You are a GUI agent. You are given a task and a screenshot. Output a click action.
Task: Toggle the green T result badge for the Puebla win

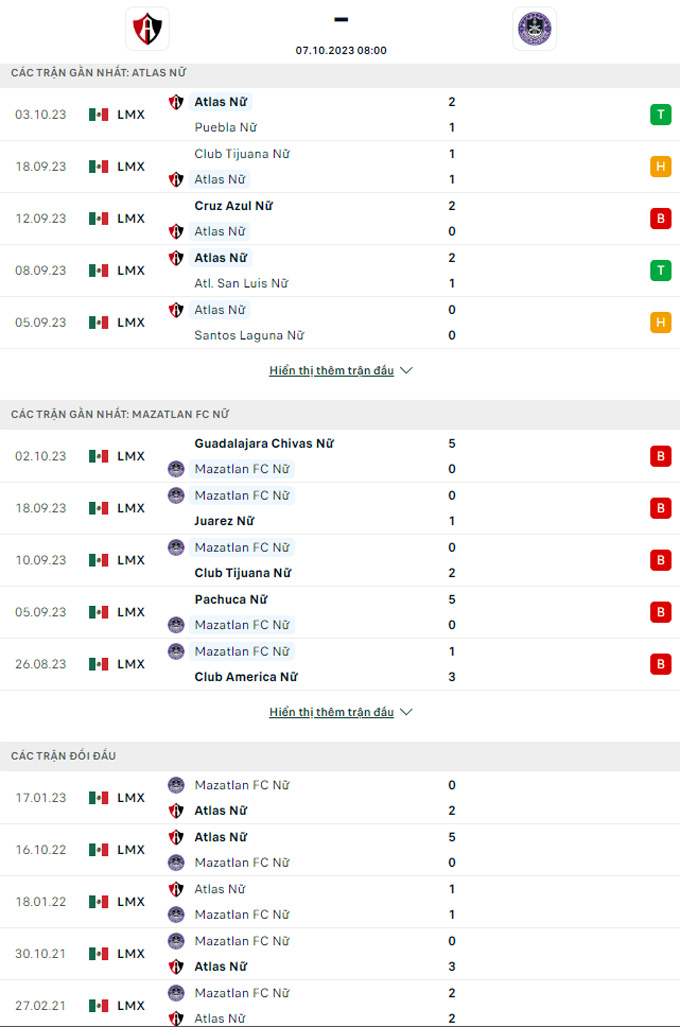[660, 114]
